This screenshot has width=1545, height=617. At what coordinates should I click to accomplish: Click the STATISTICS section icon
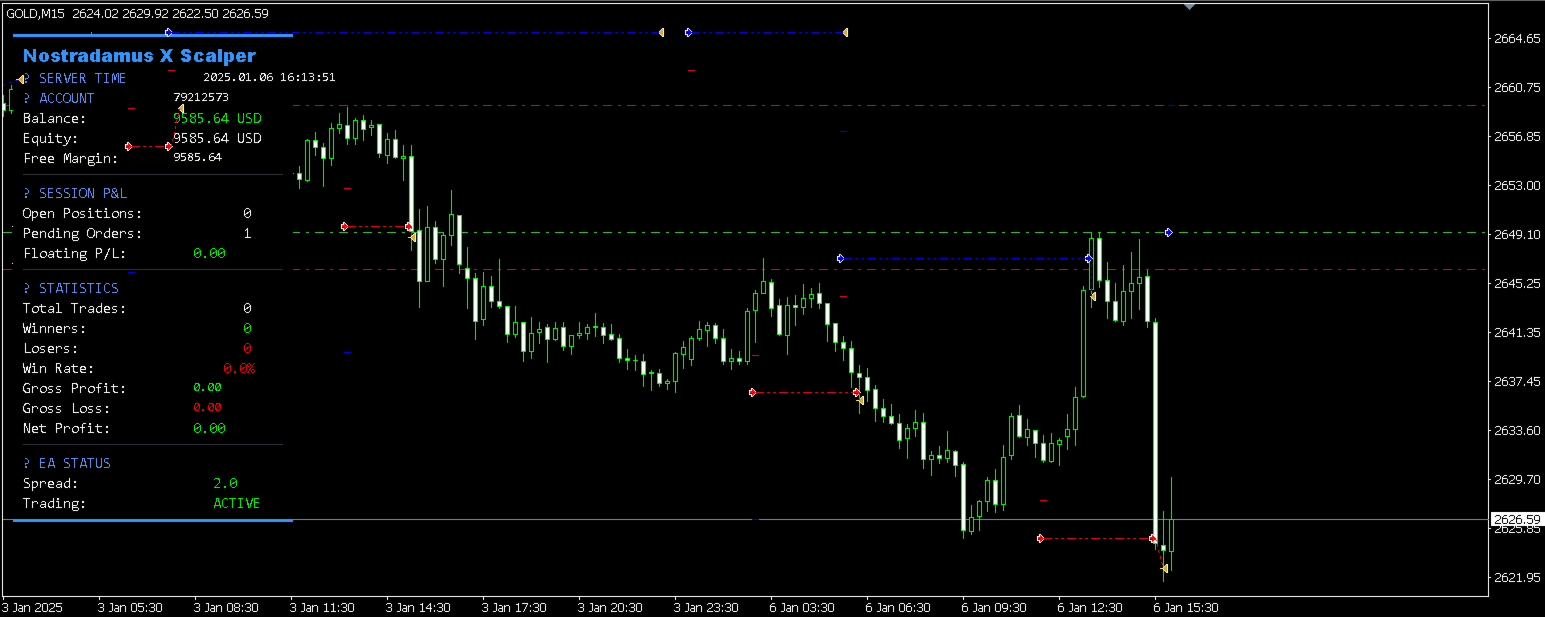tap(25, 288)
